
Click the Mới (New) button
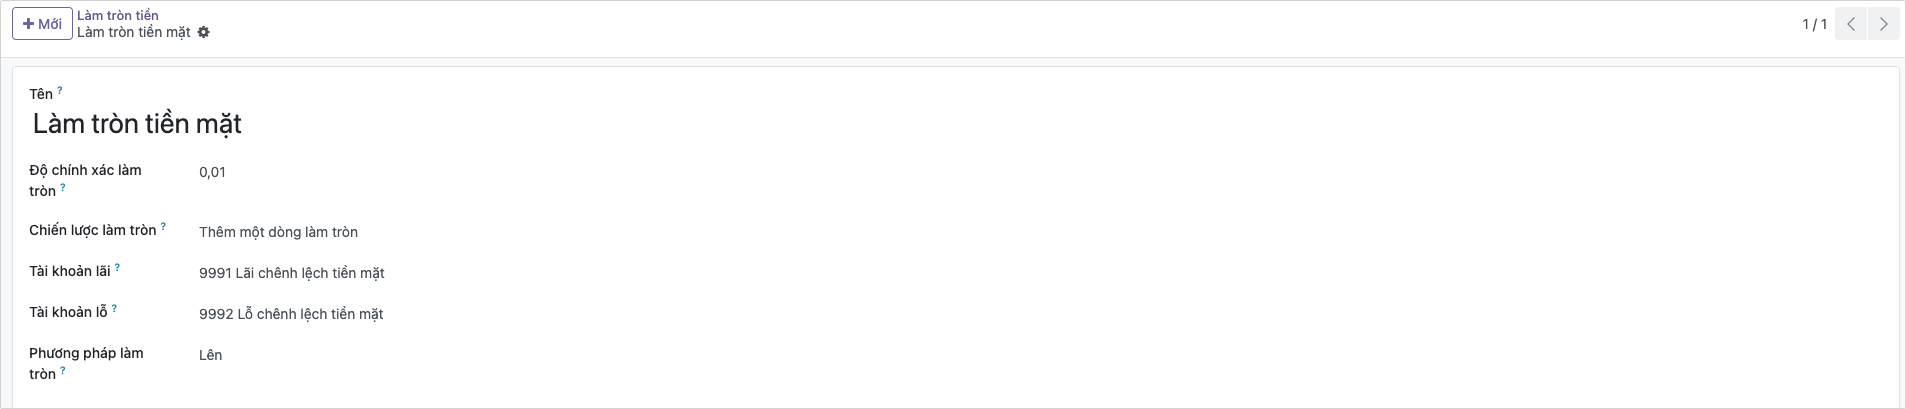coord(42,24)
